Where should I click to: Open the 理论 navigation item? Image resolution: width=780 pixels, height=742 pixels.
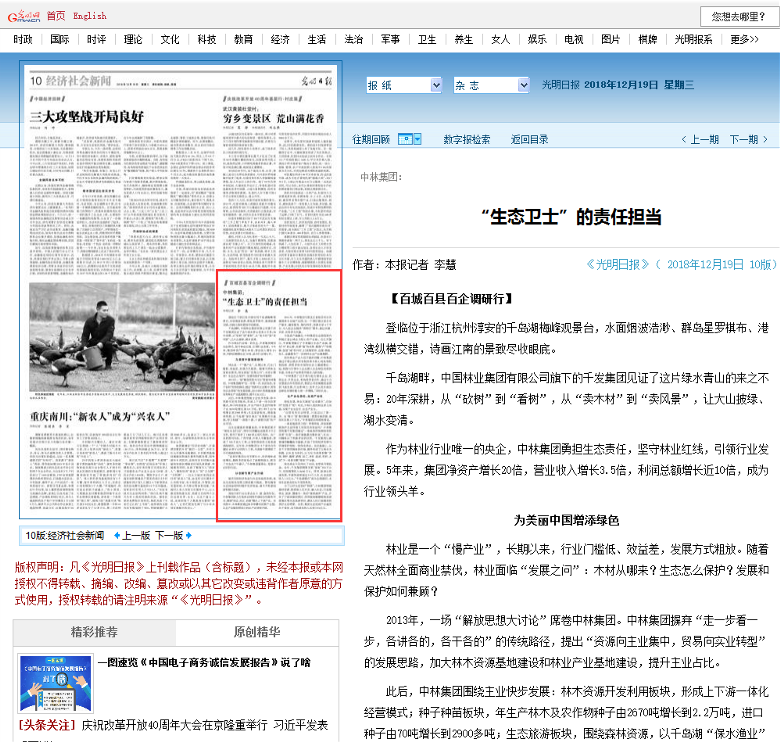coord(133,39)
